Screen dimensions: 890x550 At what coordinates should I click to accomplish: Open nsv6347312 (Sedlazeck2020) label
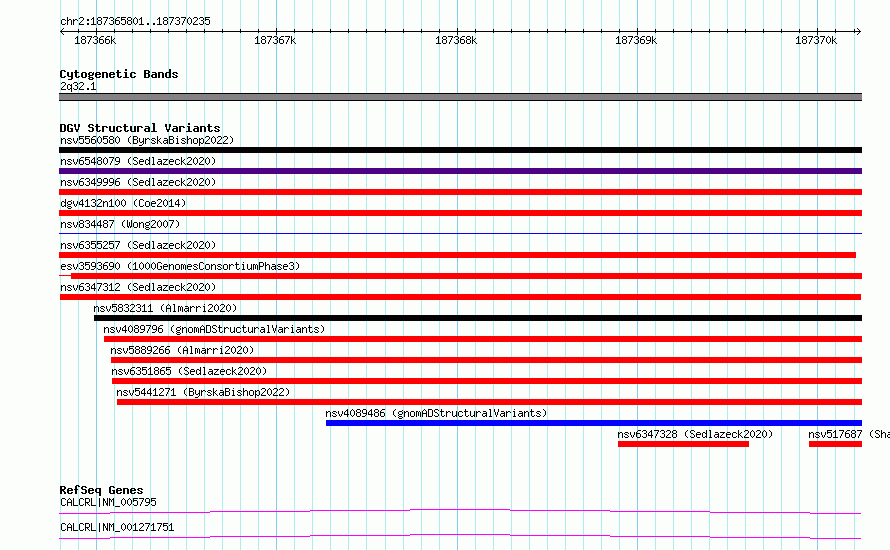(x=138, y=287)
